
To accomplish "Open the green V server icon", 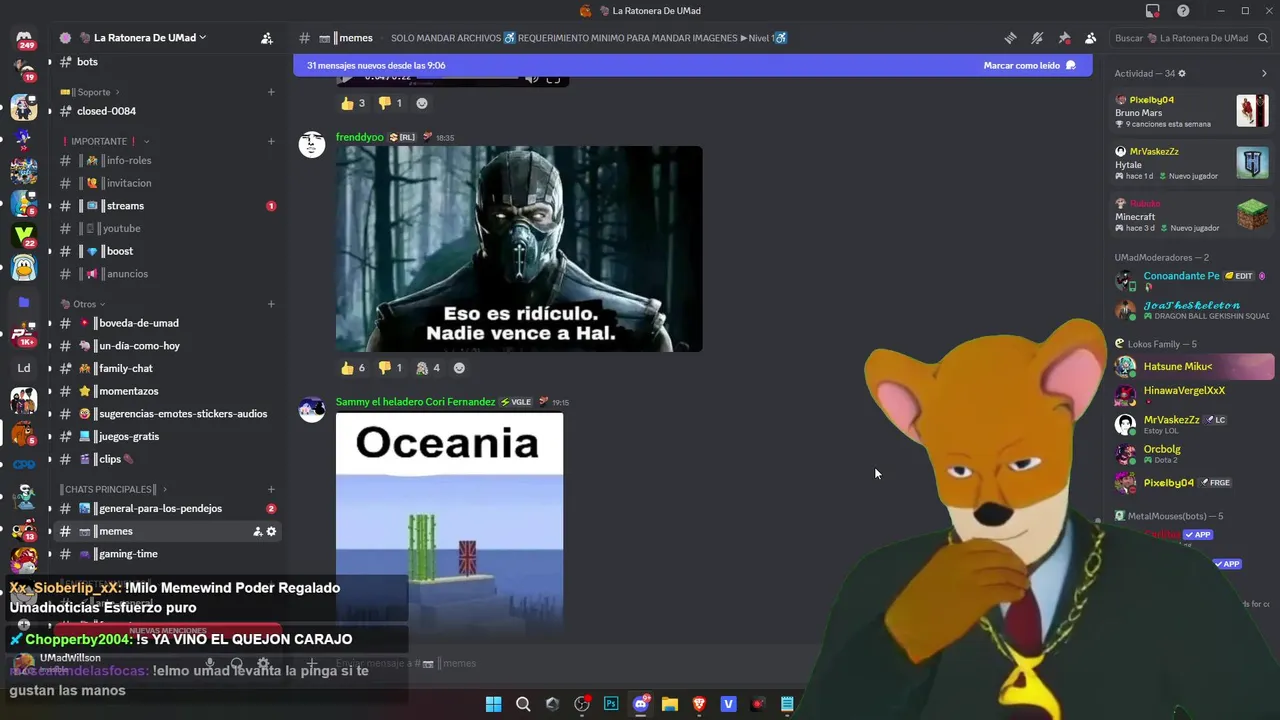I will pos(24,234).
